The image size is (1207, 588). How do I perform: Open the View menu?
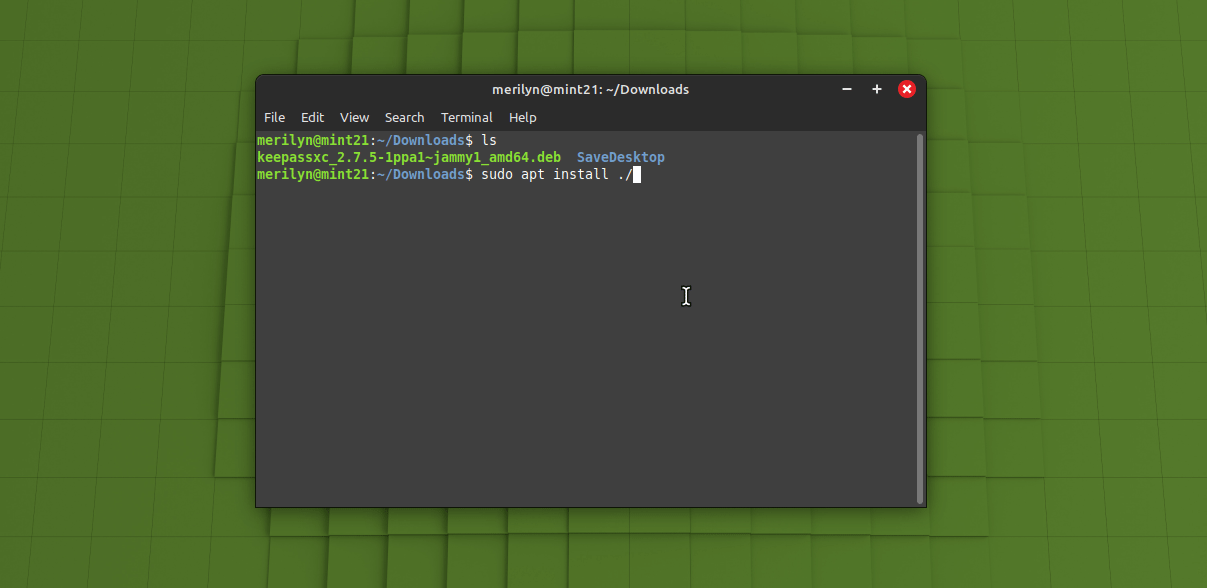tap(354, 117)
